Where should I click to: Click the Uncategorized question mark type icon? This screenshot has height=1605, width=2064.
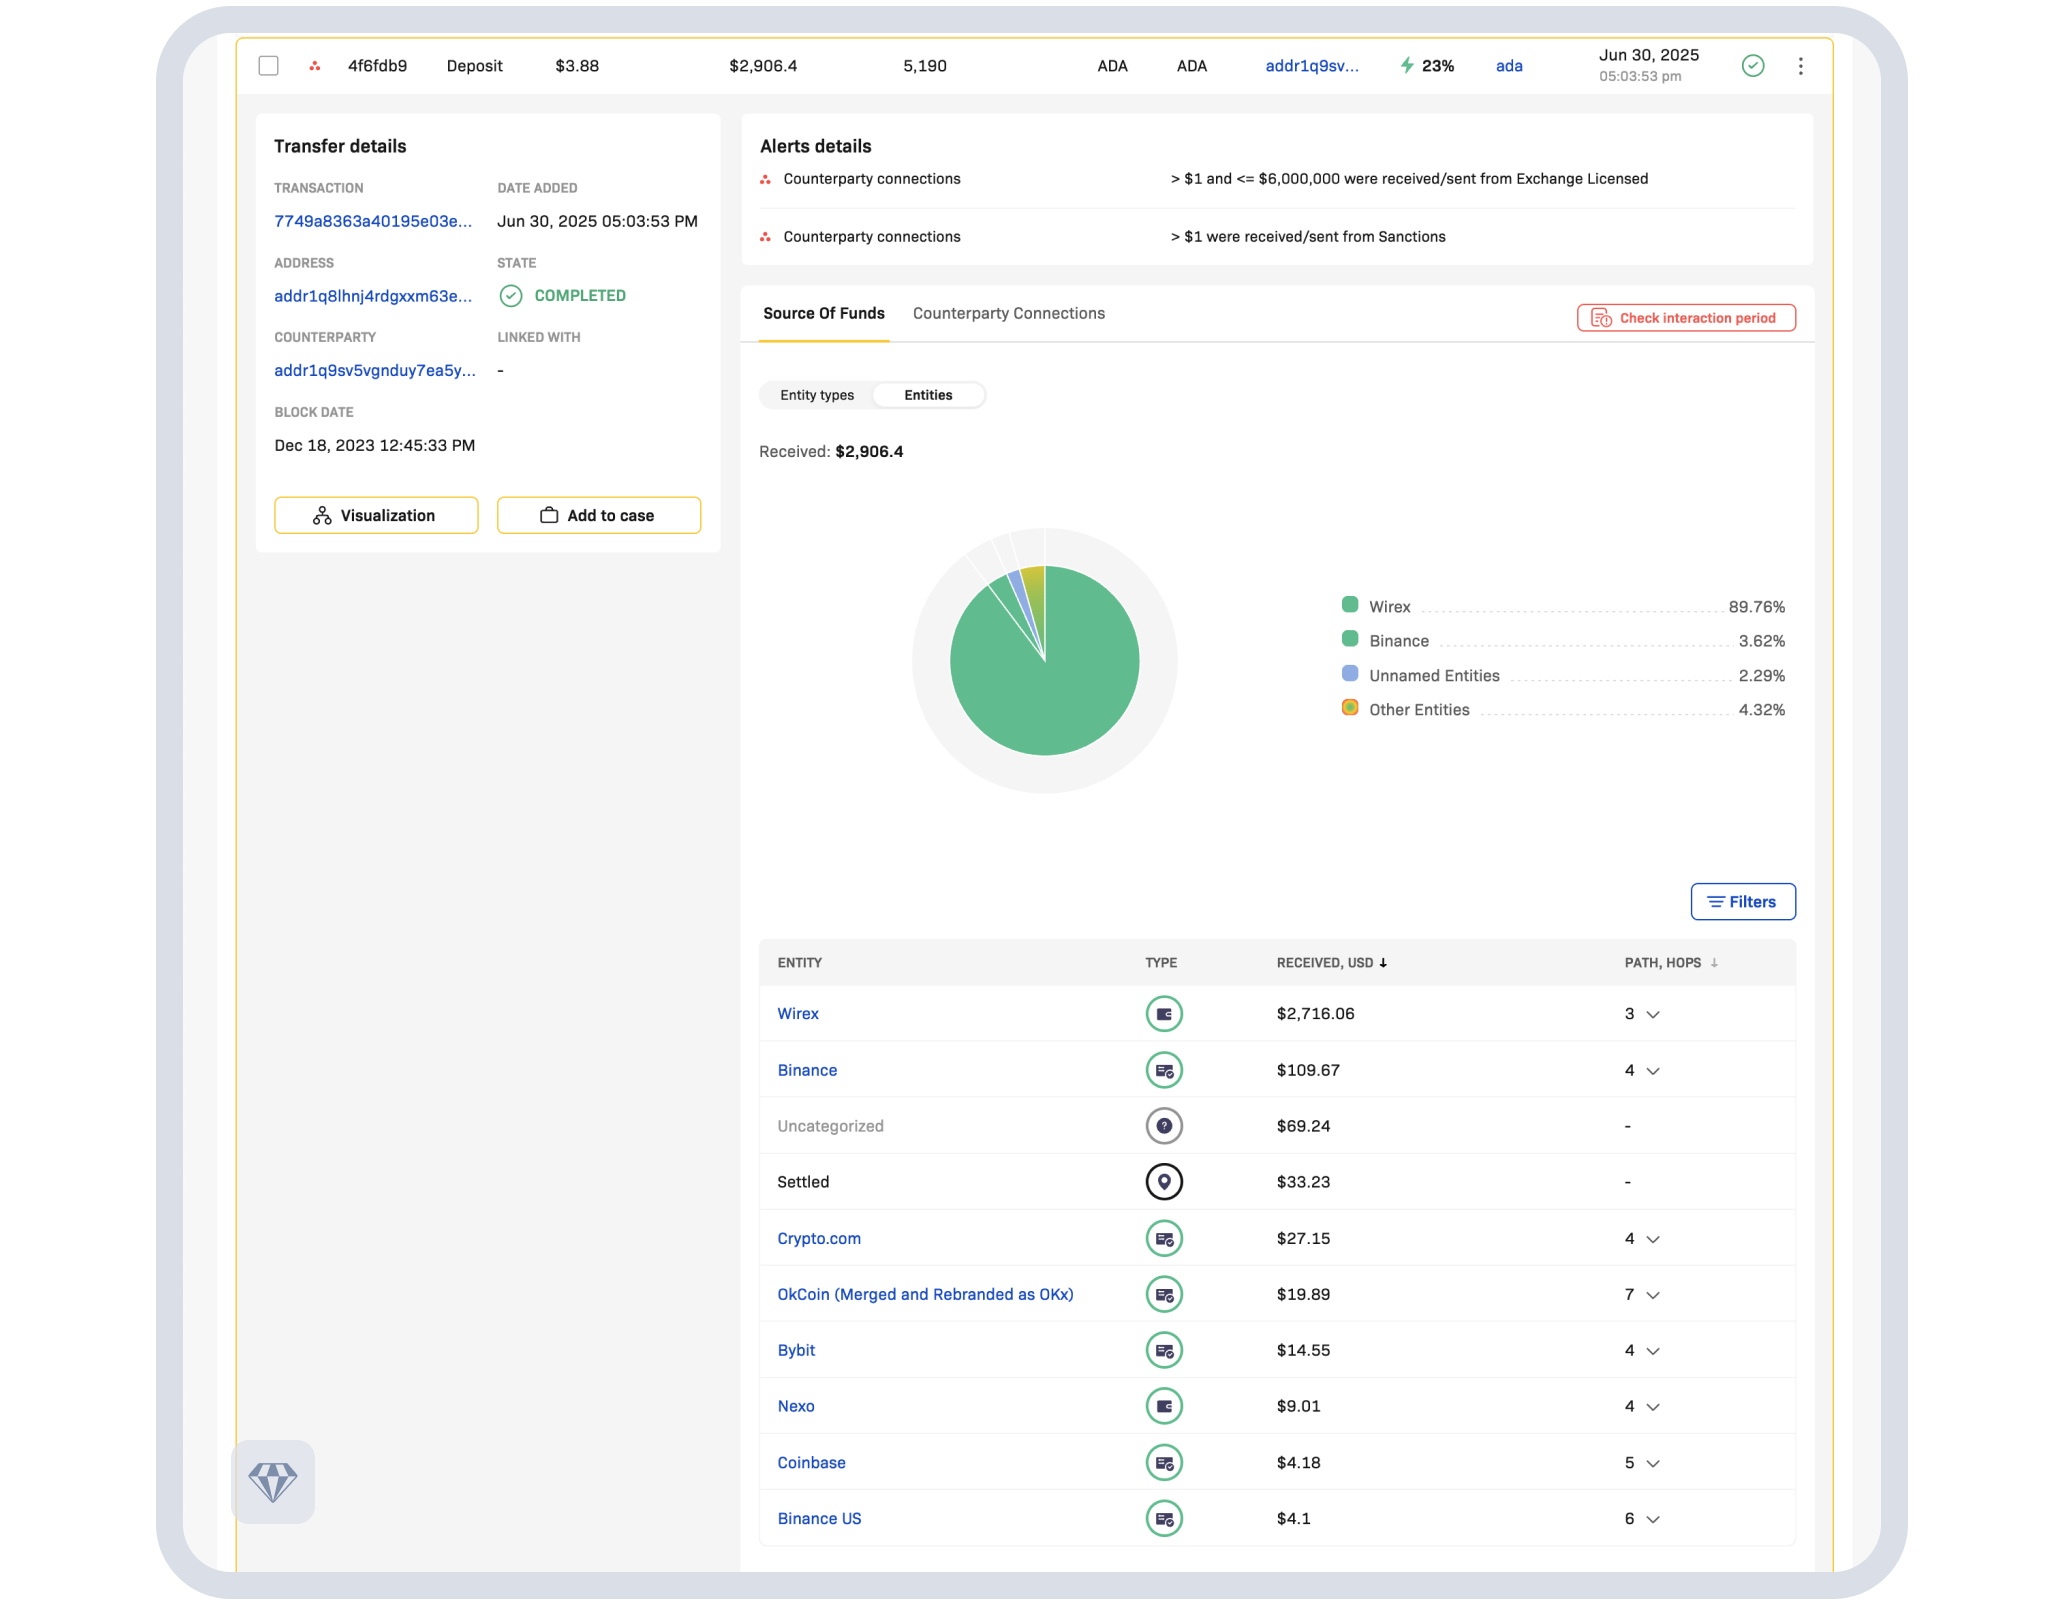[x=1163, y=1125]
